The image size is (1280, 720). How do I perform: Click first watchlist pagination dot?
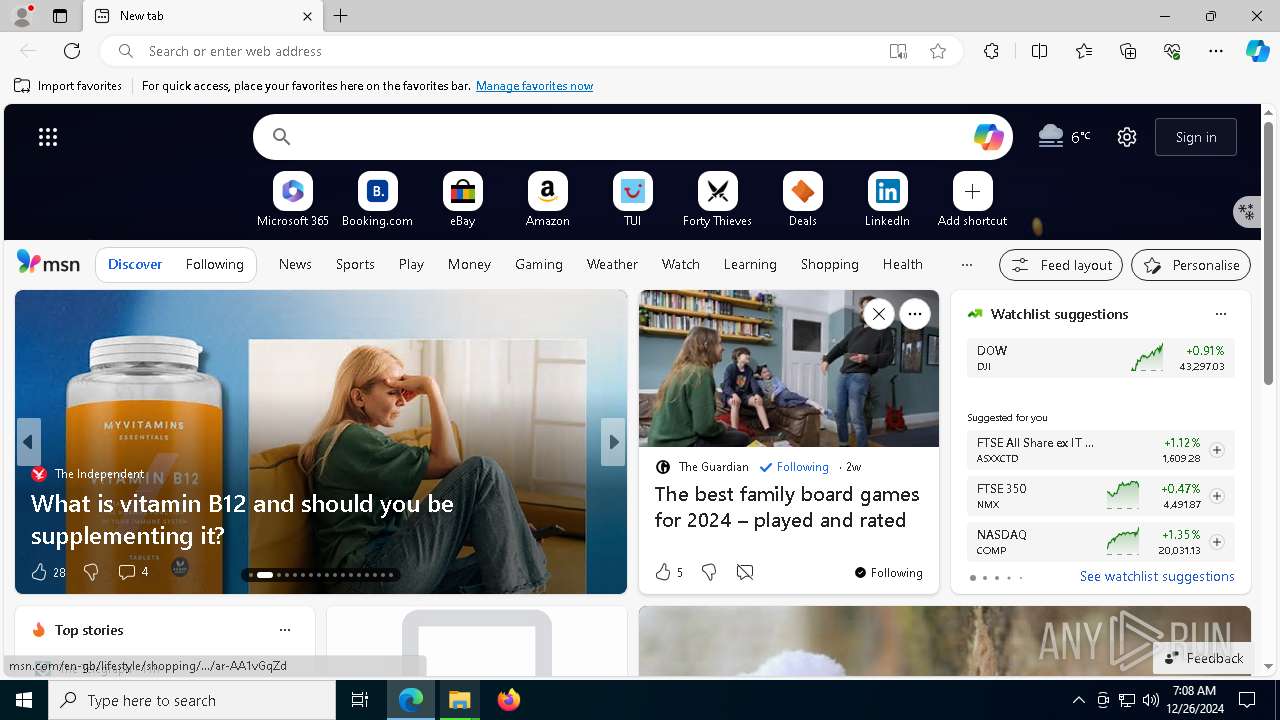972,578
